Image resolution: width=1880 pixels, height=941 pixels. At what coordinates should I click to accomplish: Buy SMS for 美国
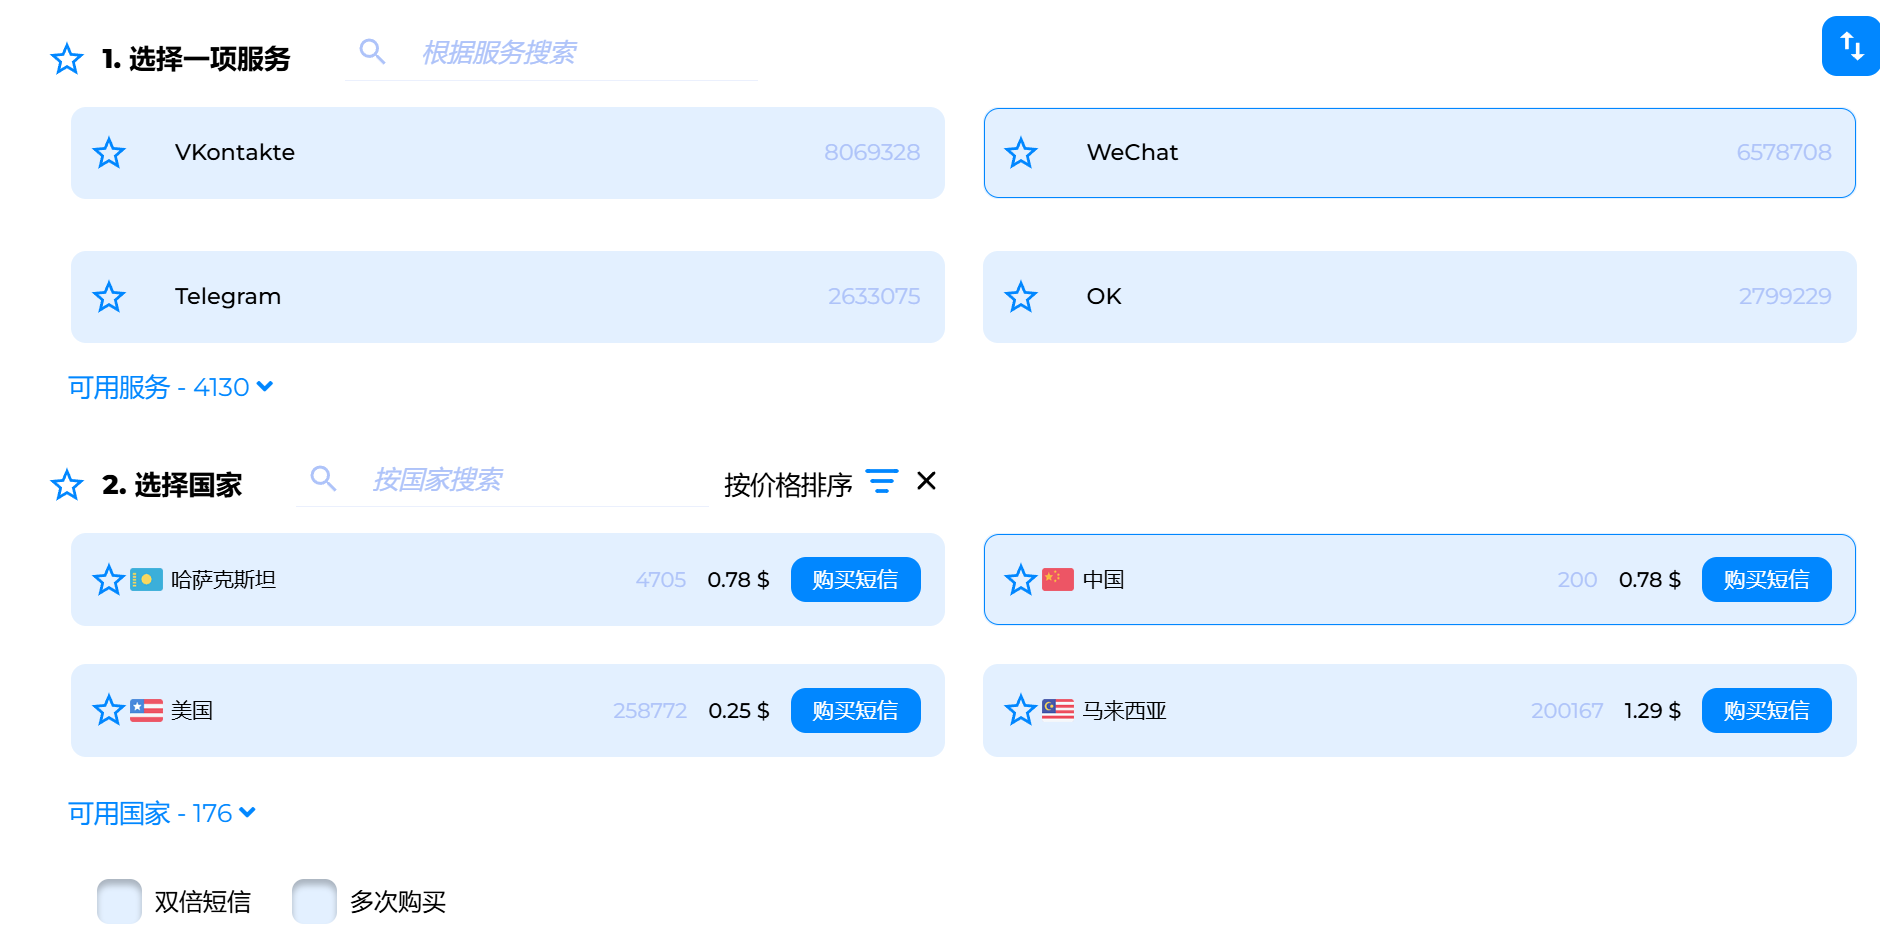[856, 711]
